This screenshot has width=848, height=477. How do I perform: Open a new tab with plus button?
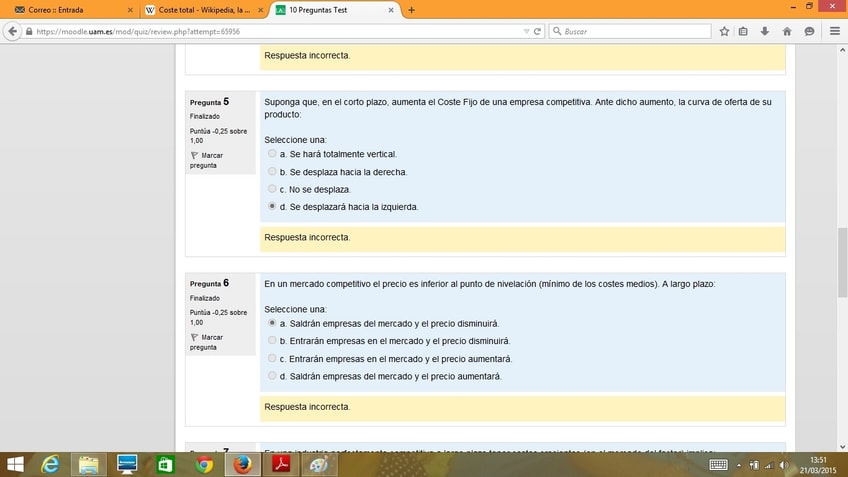[x=412, y=10]
